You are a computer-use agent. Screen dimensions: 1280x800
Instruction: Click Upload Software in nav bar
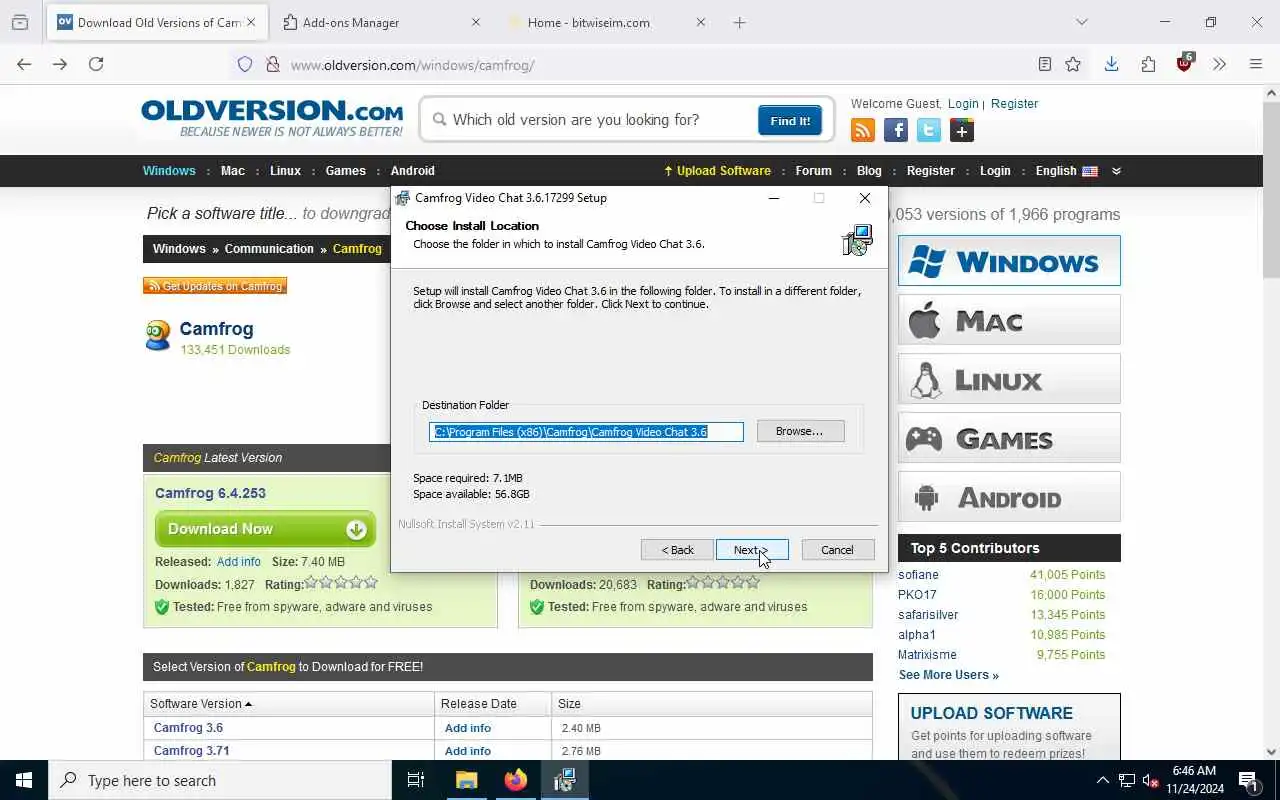pos(717,171)
